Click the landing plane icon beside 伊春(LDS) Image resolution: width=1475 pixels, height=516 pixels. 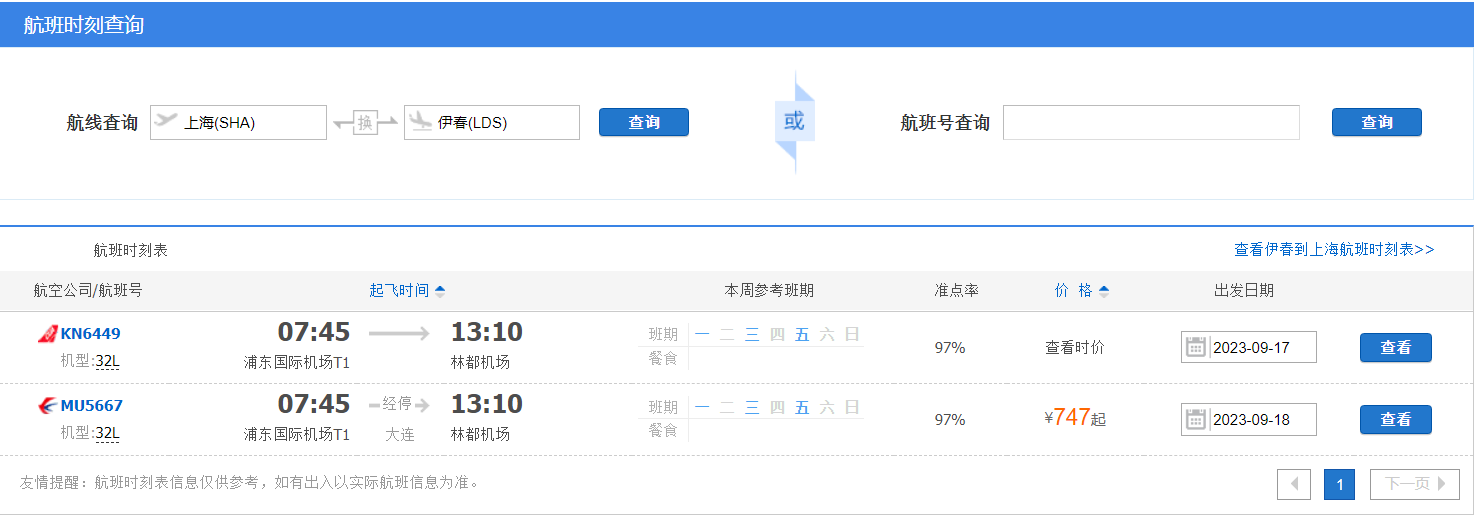click(420, 122)
